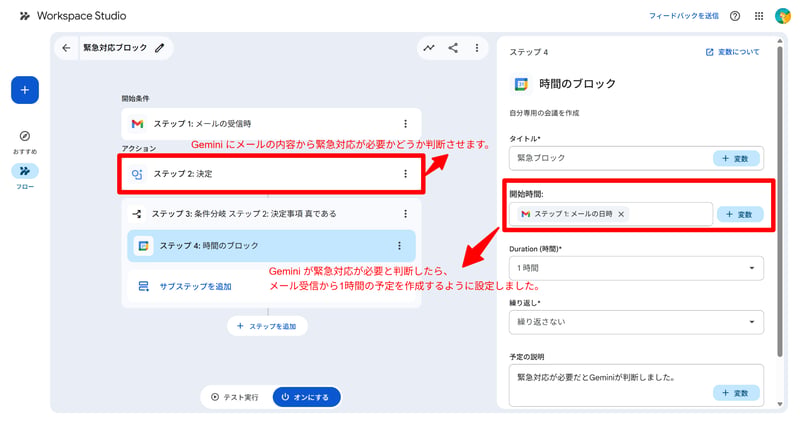Viewport: 800px width, 425px height.
Task: Open 変数について link
Action: (x=733, y=52)
